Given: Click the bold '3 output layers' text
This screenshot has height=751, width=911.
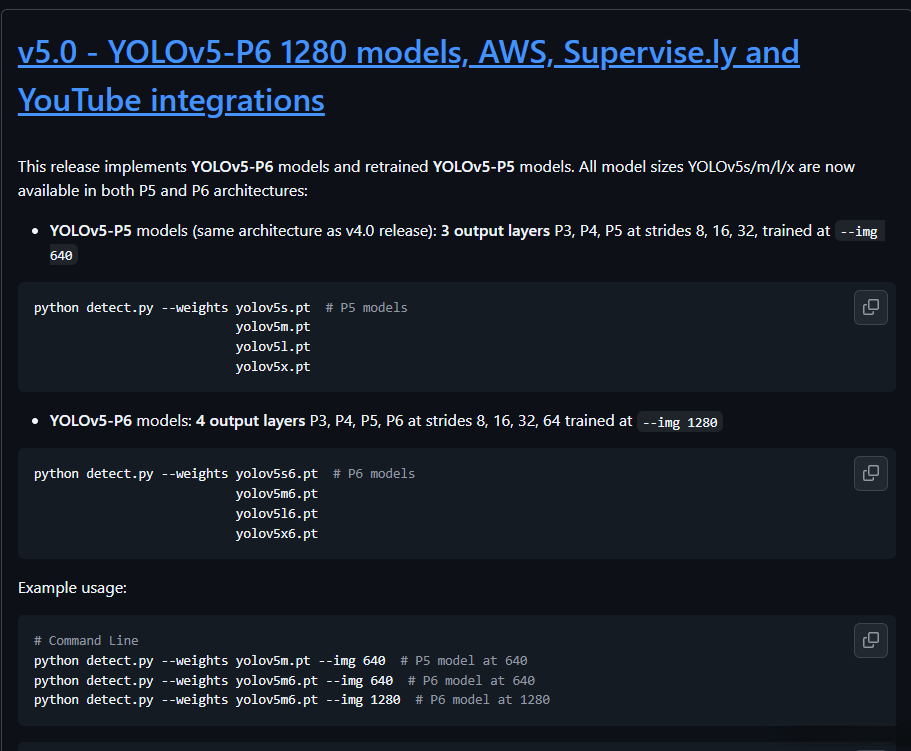Looking at the screenshot, I should tap(495, 231).
